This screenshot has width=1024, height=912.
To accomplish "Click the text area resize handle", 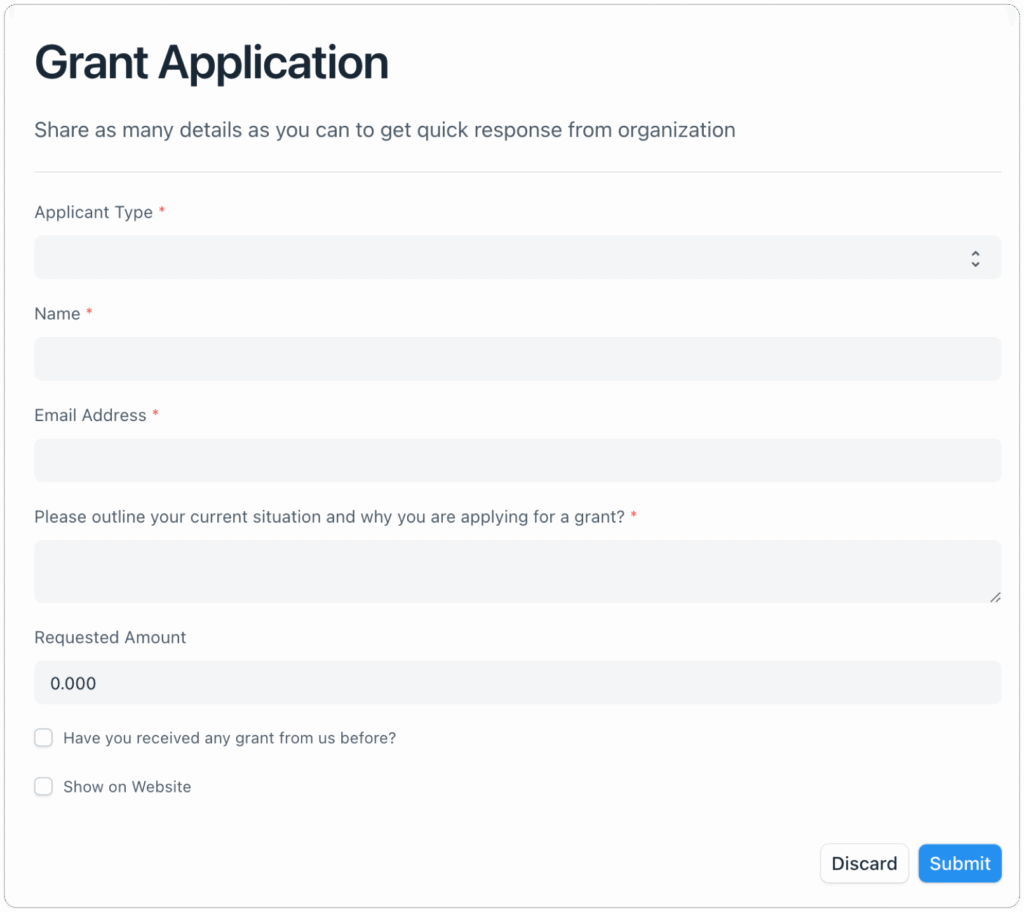I will pos(994,596).
